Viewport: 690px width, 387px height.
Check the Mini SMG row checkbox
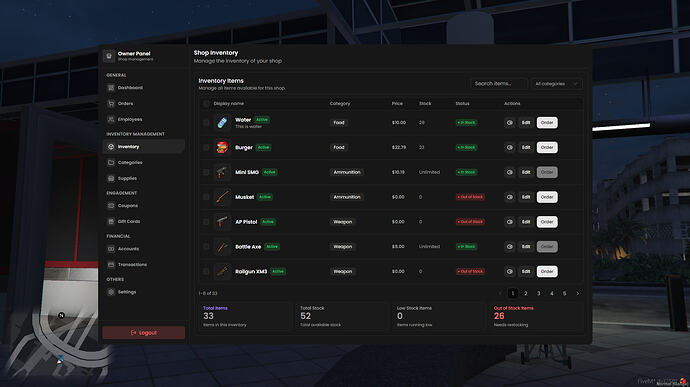(x=206, y=172)
